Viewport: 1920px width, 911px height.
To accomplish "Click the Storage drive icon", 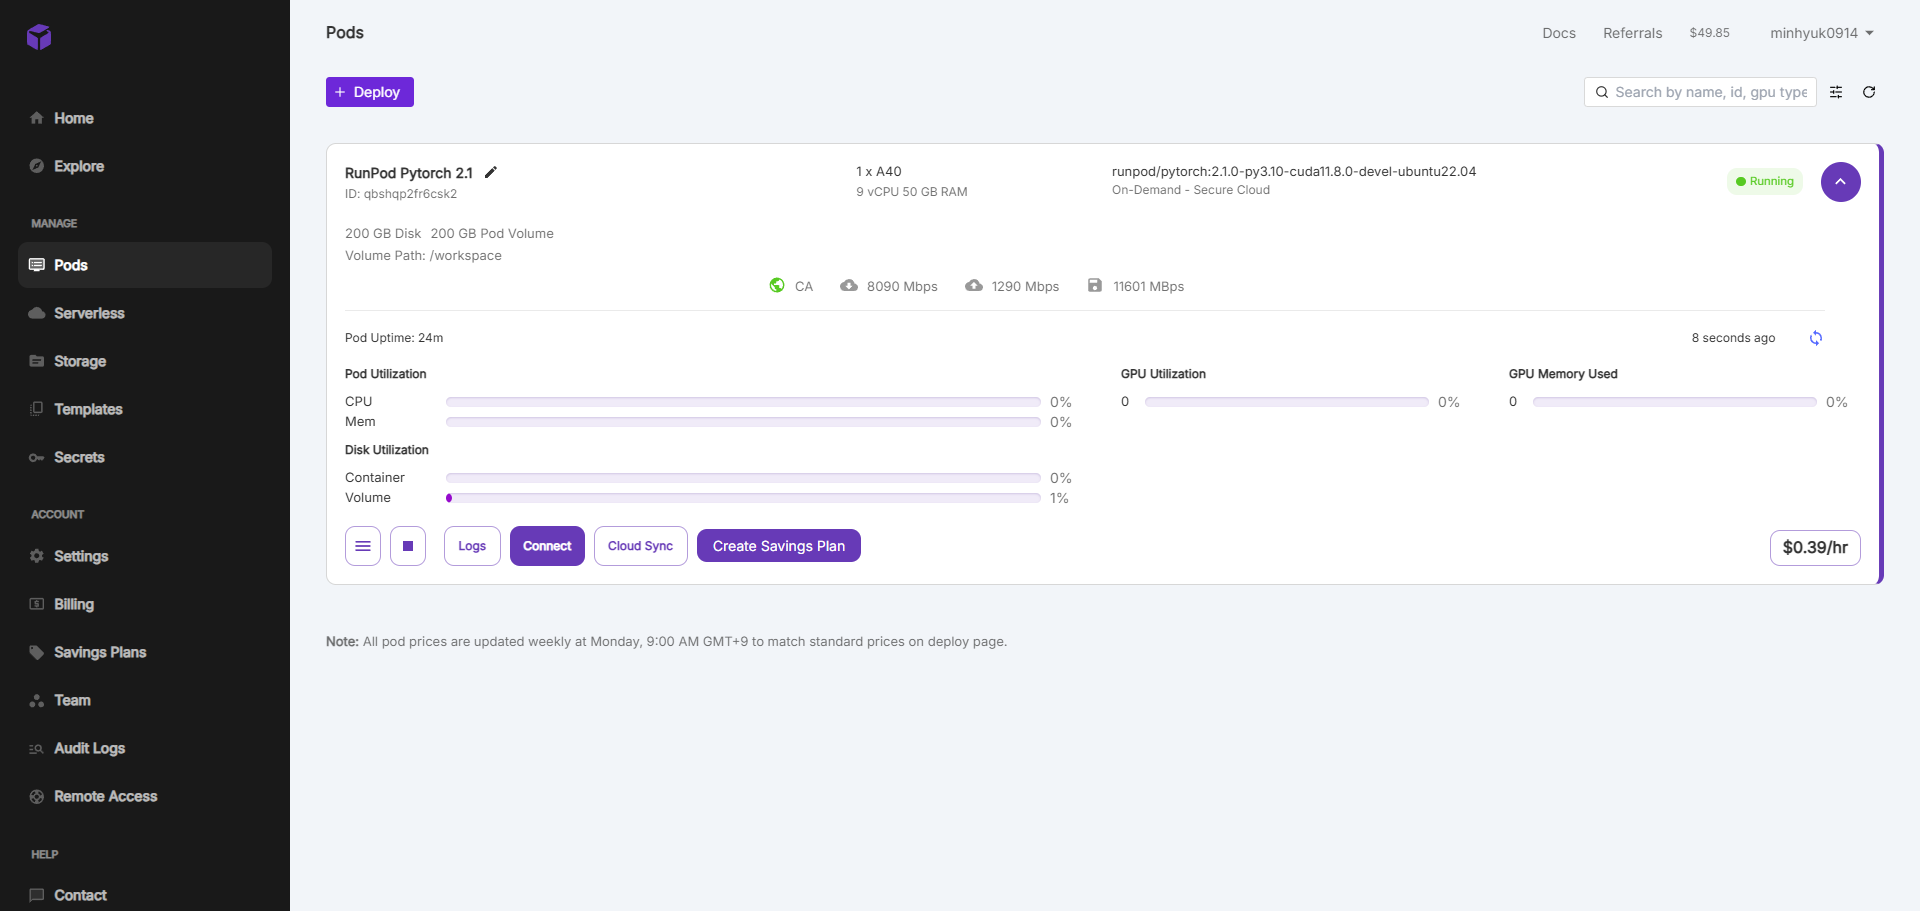I will pyautogui.click(x=37, y=361).
